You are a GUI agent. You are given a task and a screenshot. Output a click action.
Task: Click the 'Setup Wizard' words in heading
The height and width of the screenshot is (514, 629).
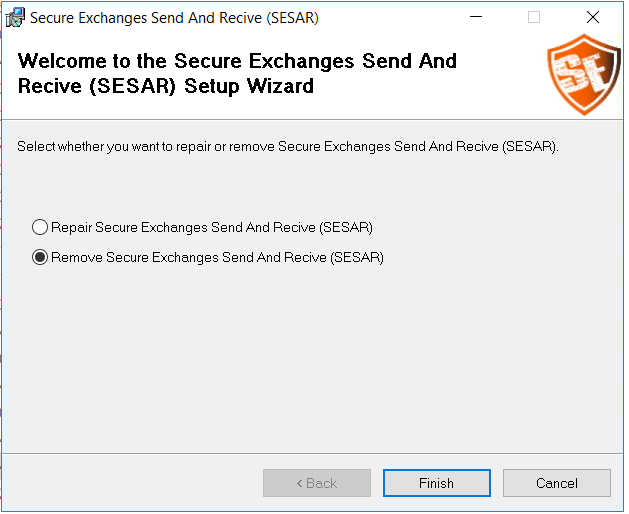pos(249,86)
